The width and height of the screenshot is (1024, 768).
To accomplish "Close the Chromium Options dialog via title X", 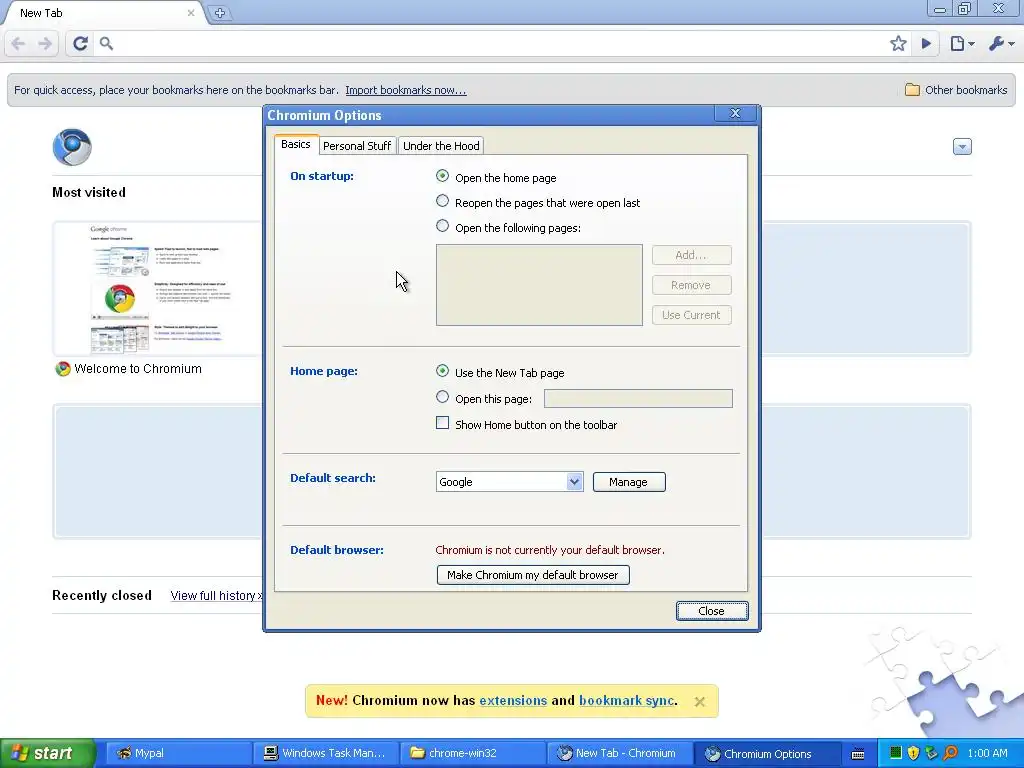I will point(735,113).
